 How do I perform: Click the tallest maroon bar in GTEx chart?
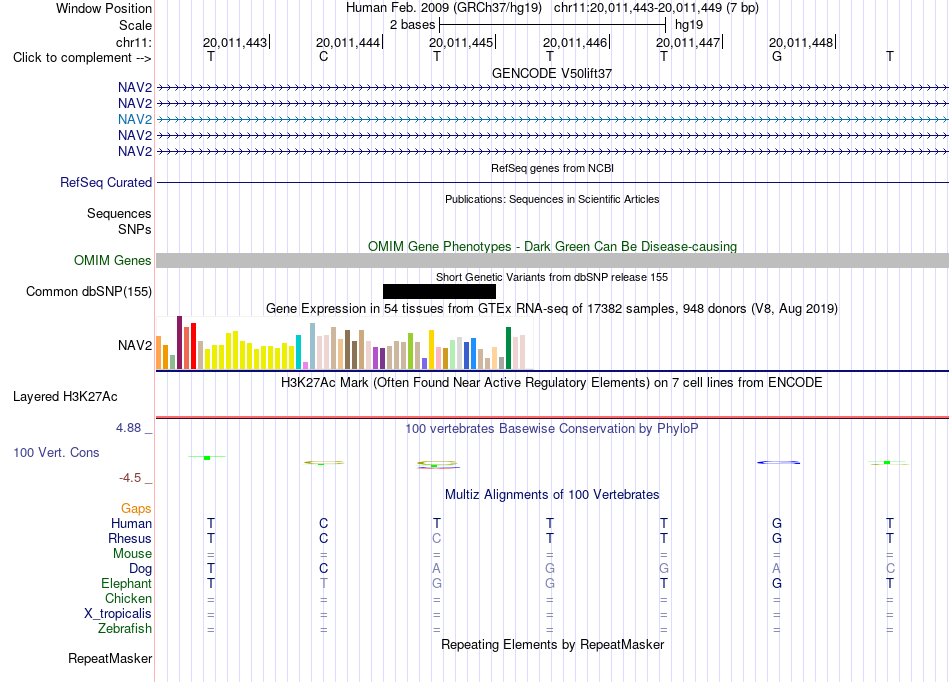(x=179, y=343)
